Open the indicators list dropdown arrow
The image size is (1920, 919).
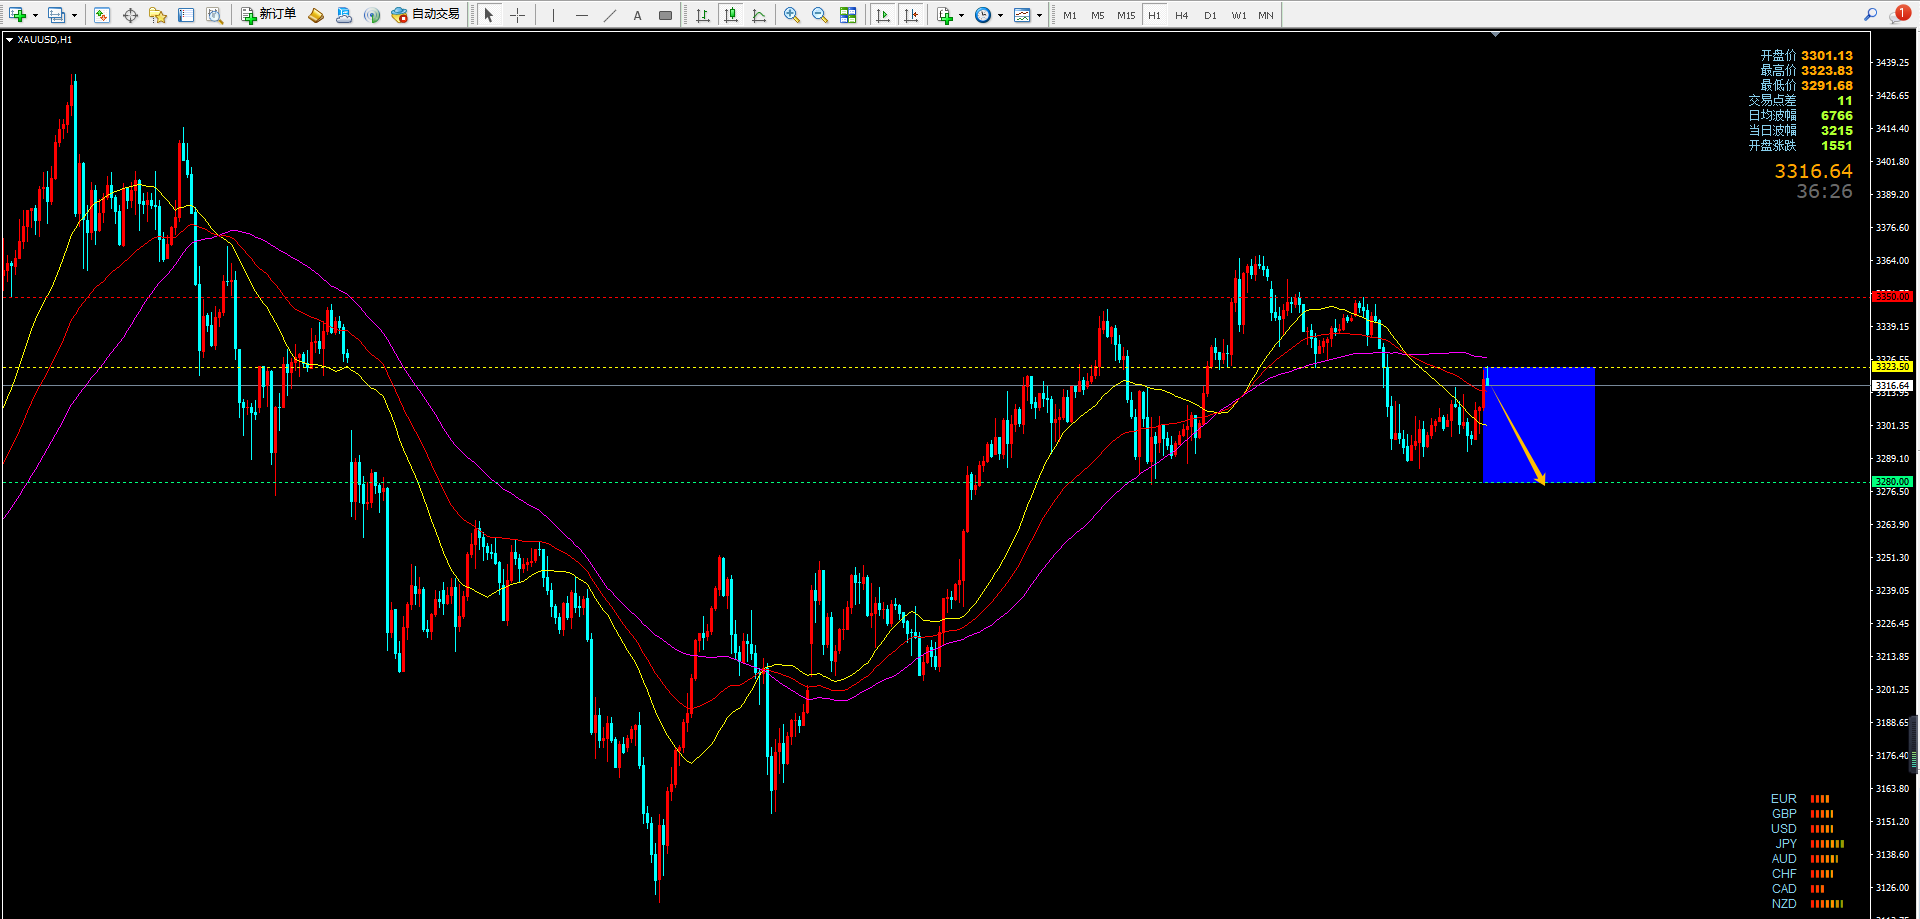pyautogui.click(x=961, y=15)
